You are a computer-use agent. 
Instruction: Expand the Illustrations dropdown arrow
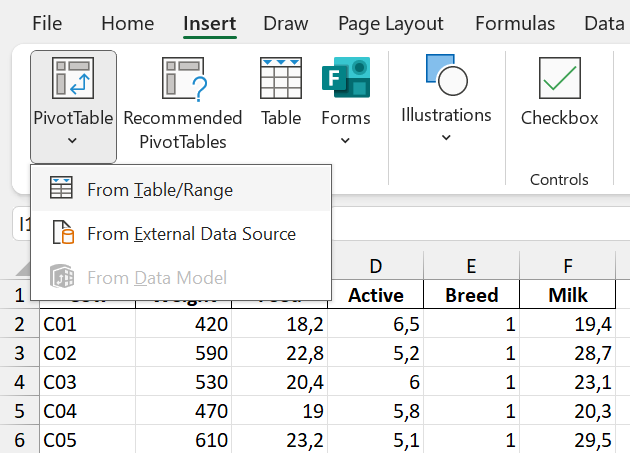446,138
